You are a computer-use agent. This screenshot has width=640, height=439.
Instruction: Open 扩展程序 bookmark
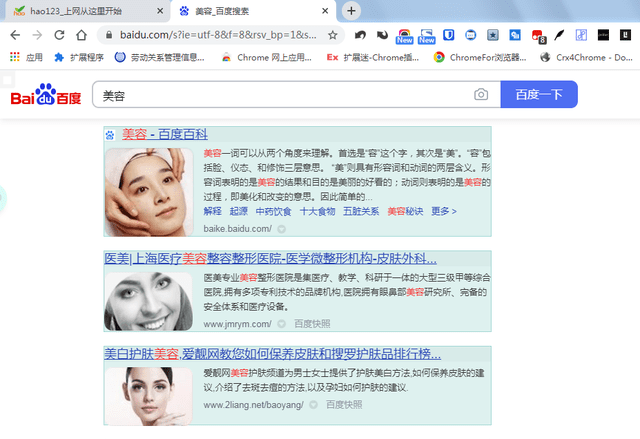[79, 58]
